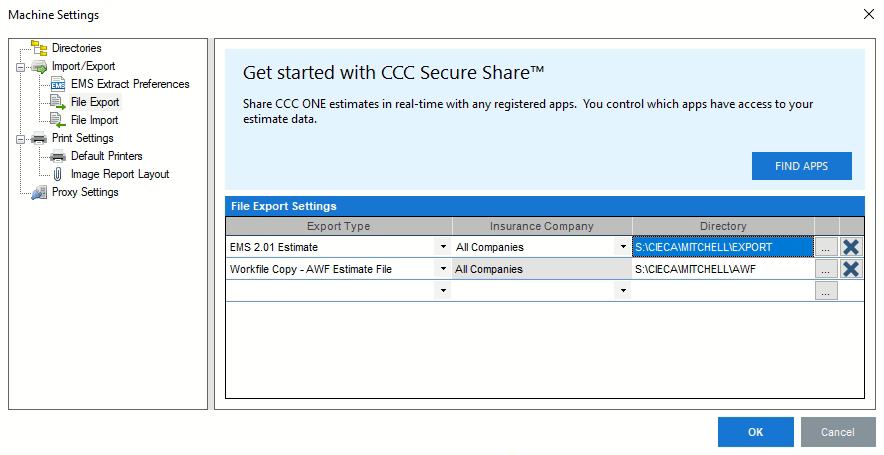Click the S:\CIECA\MITCHELL\EXPORT directory field
This screenshot has height=455, width=884.
coord(723,247)
